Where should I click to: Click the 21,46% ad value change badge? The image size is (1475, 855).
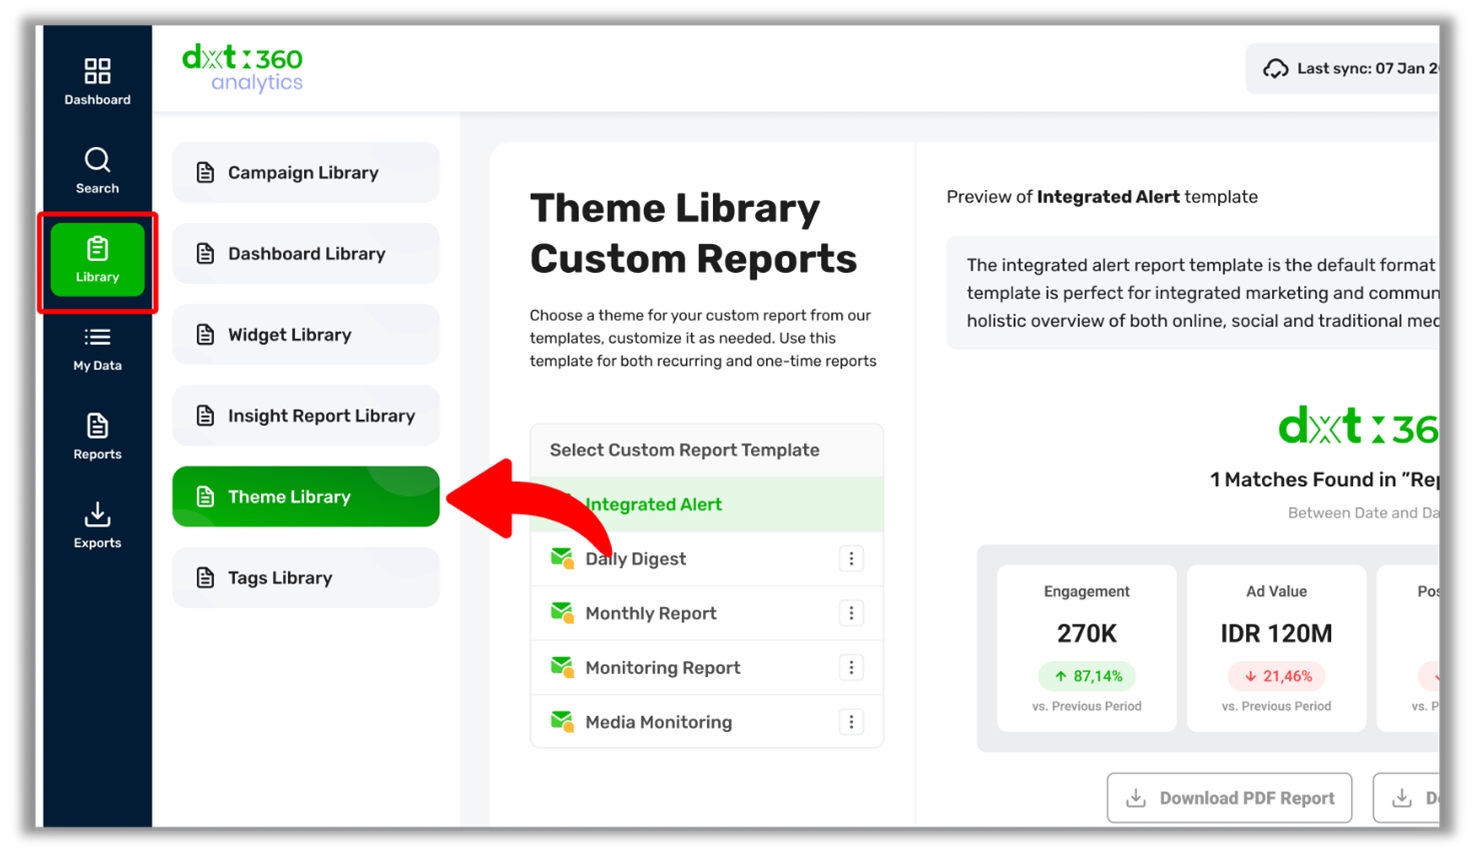1276,676
